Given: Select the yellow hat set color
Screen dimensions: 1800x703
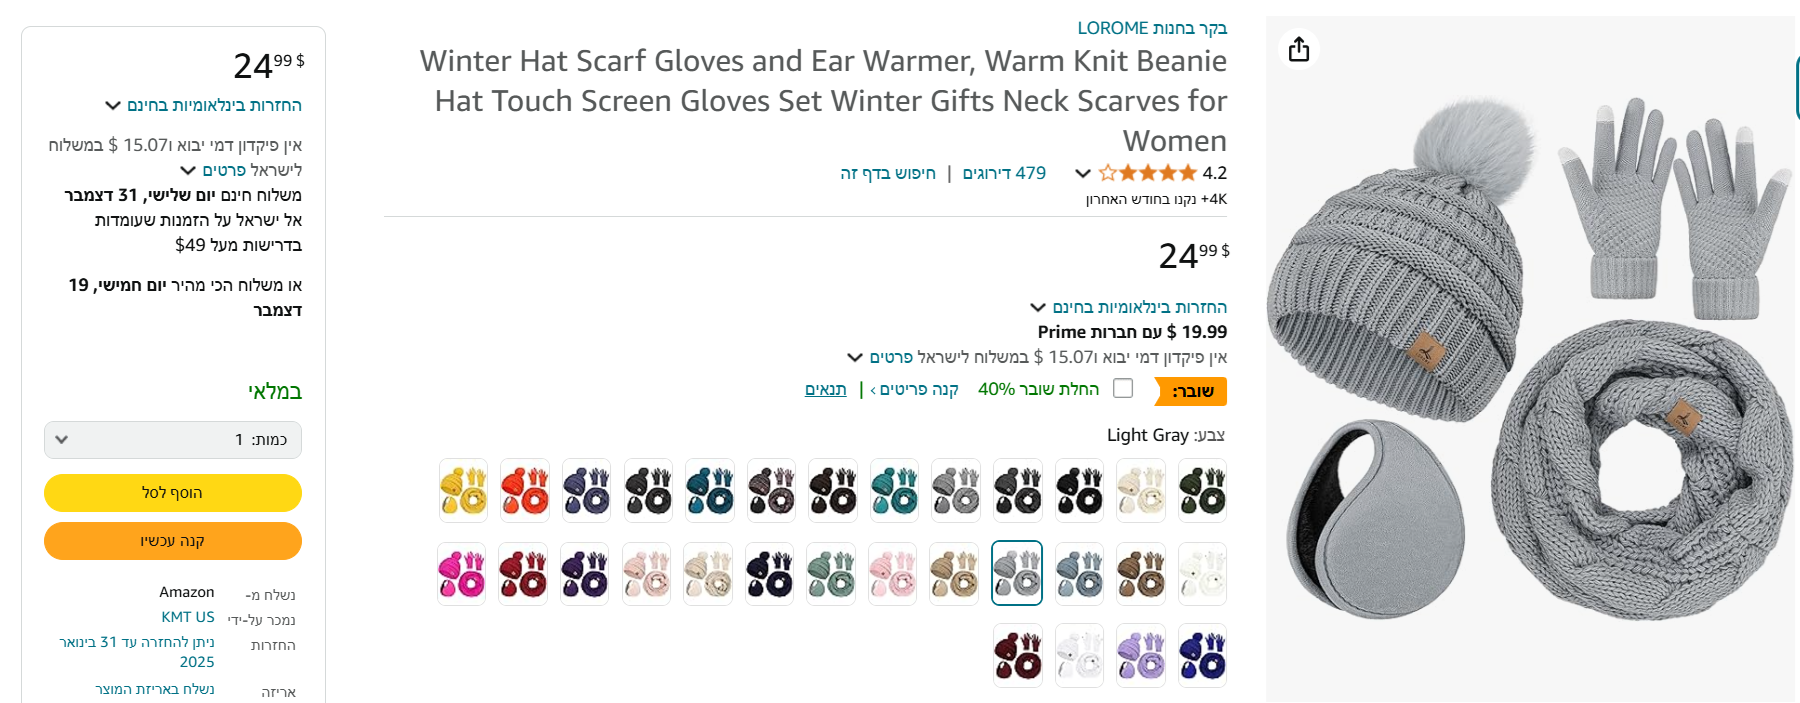Looking at the screenshot, I should (464, 490).
